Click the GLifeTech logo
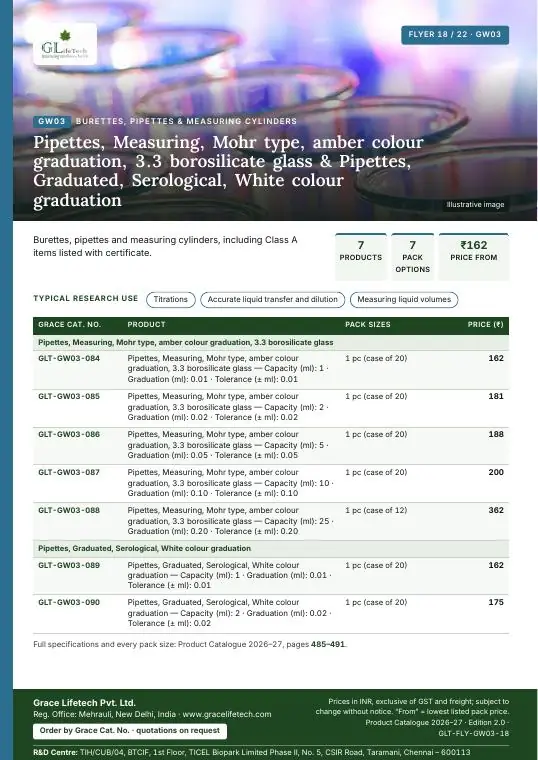Viewport: 538px width, 760px height. (x=65, y=44)
